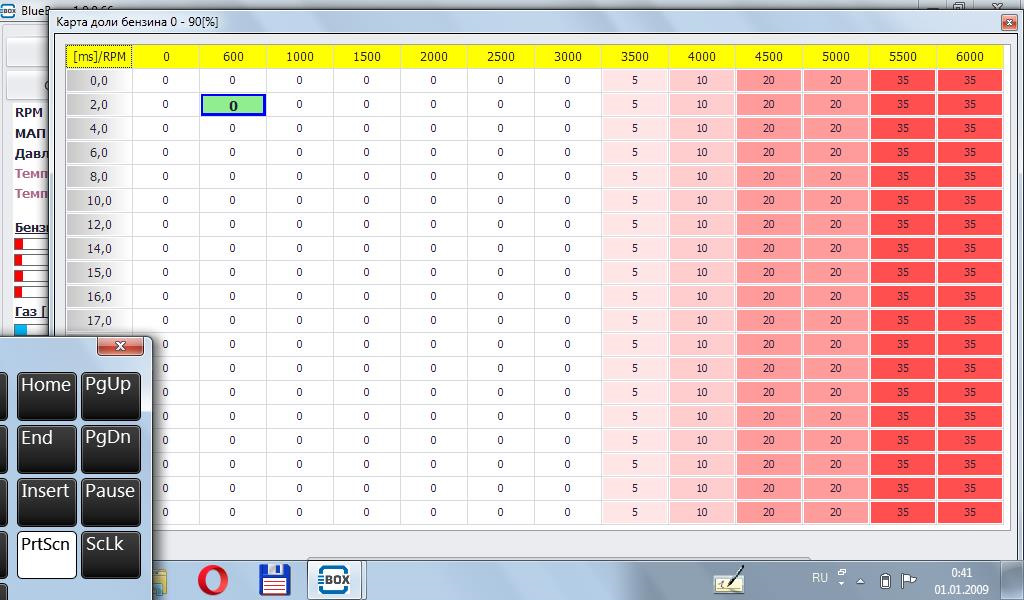Click the PrtScn key on on-screen keyboard
This screenshot has width=1024, height=600.
pyautogui.click(x=46, y=555)
